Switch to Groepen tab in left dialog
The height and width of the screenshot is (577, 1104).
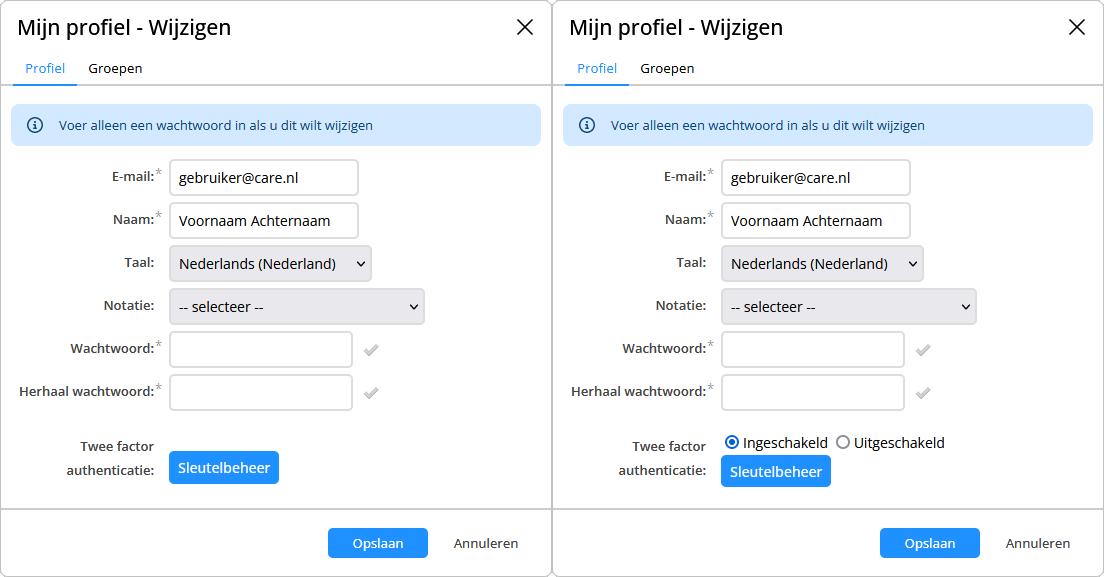click(115, 68)
